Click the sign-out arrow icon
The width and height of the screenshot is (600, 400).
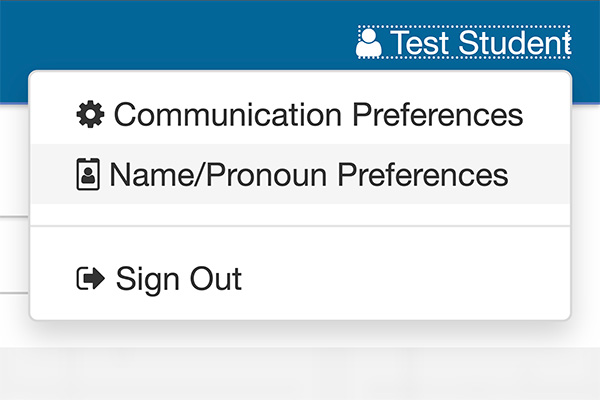(91, 278)
